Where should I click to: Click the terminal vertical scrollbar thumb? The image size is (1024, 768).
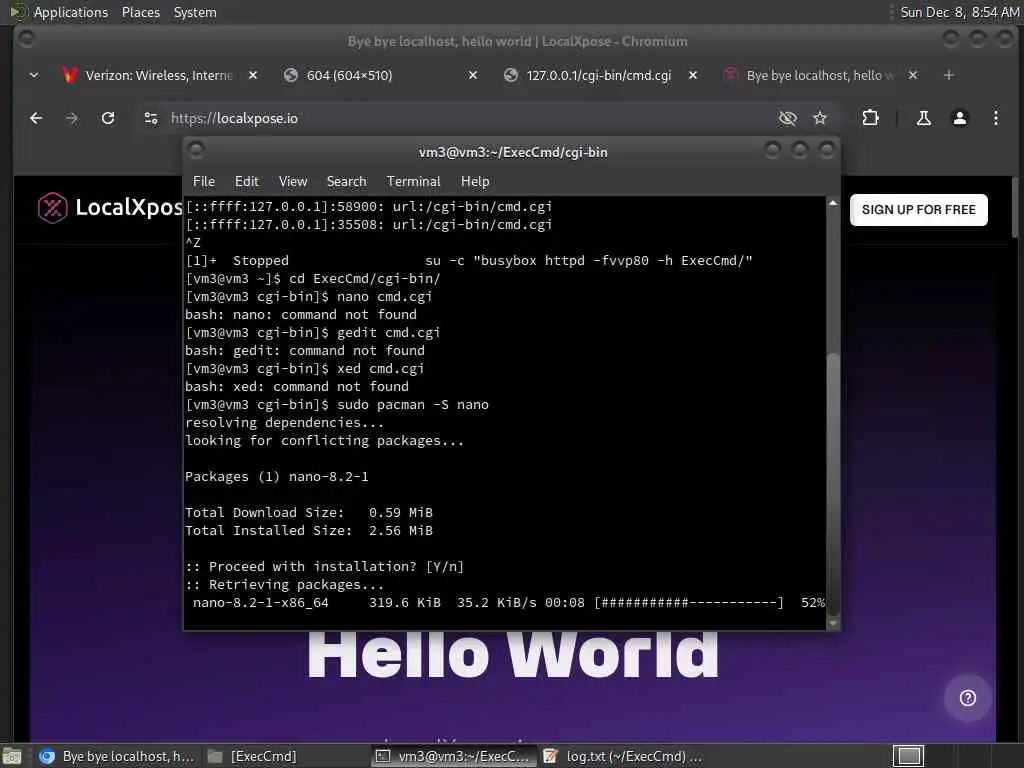click(833, 483)
